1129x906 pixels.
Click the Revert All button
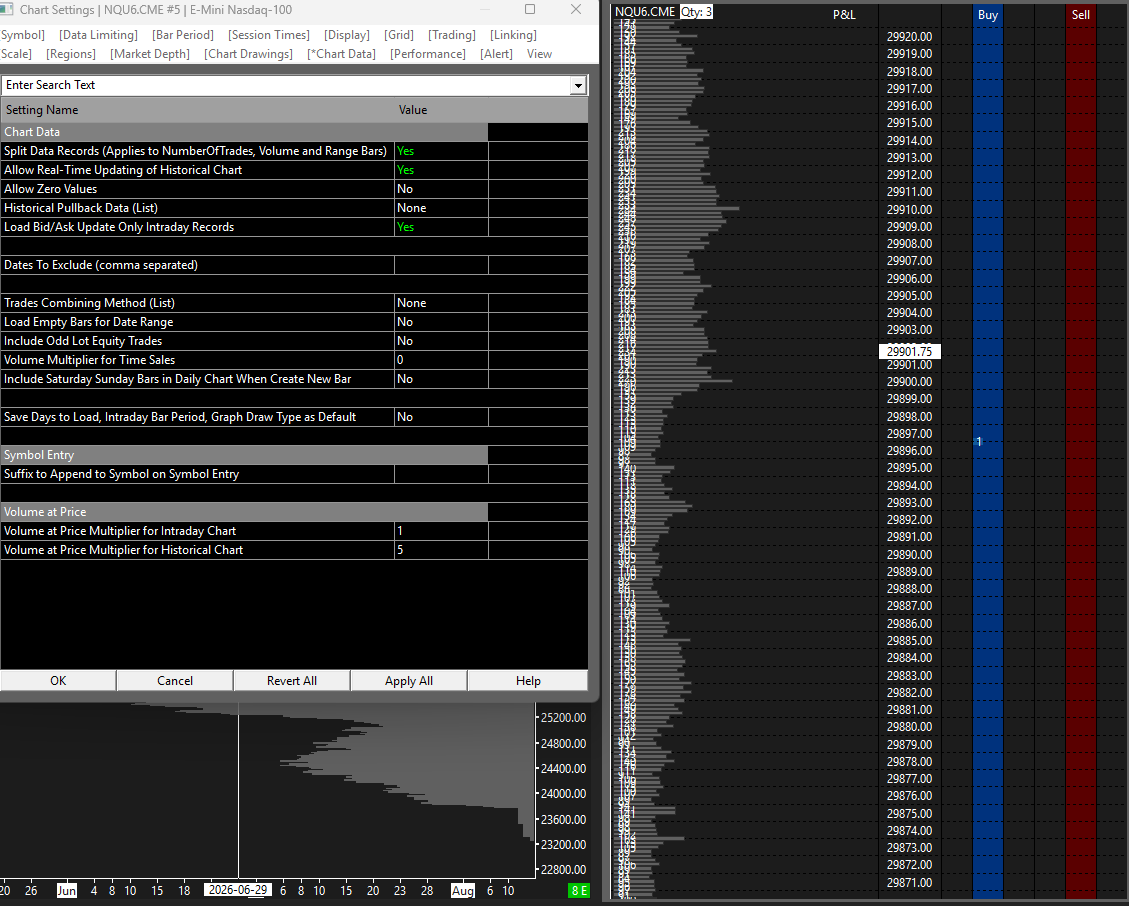292,681
